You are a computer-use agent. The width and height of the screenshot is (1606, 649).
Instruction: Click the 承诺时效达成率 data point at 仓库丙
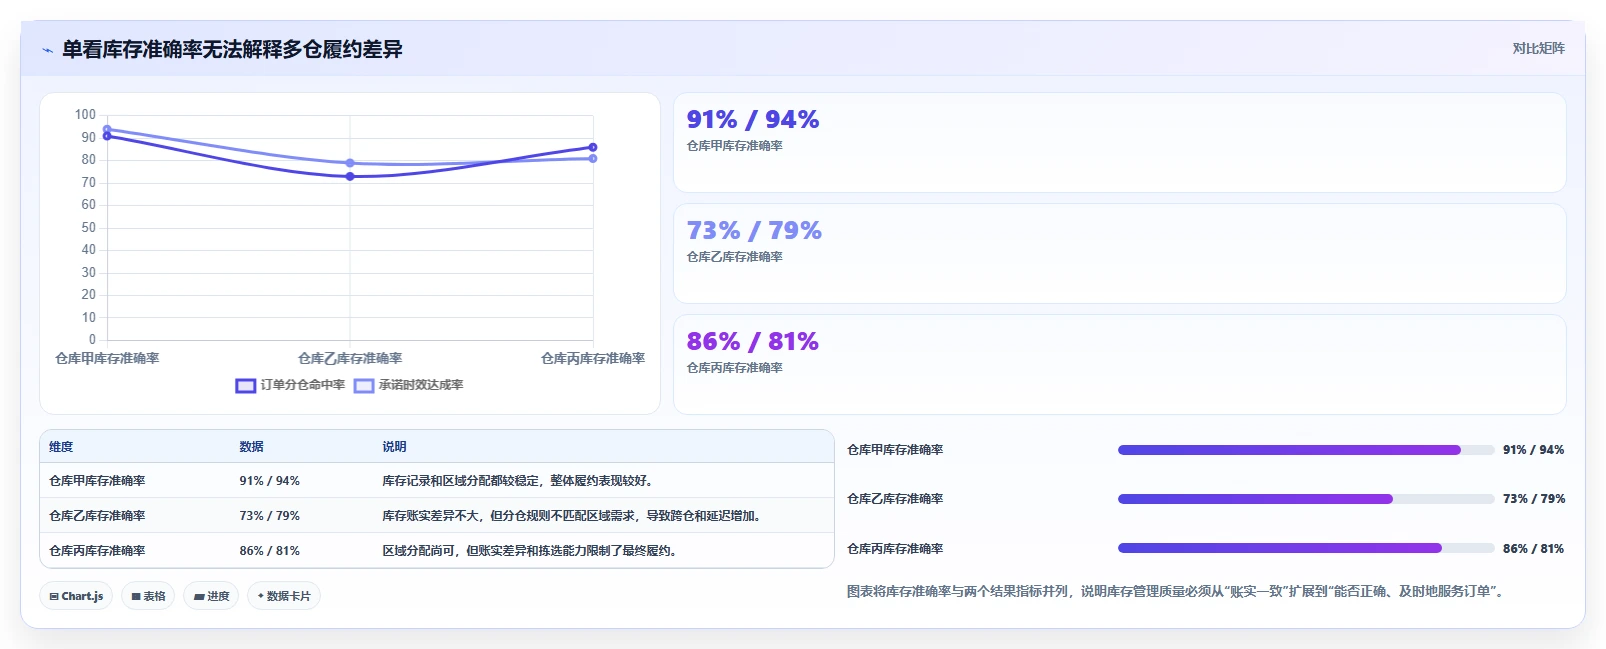pyautogui.click(x=593, y=158)
